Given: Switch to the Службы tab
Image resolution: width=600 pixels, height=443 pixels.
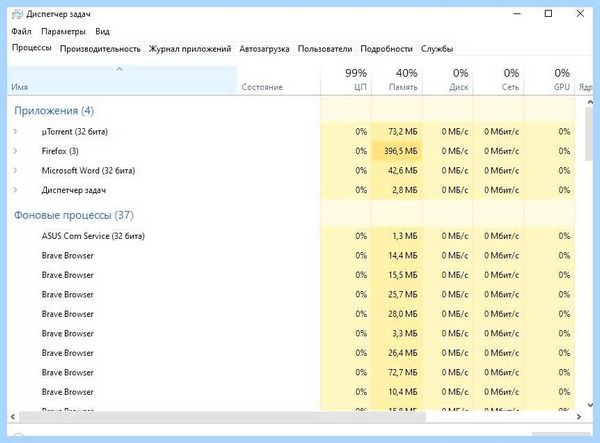Looking at the screenshot, I should tap(437, 49).
